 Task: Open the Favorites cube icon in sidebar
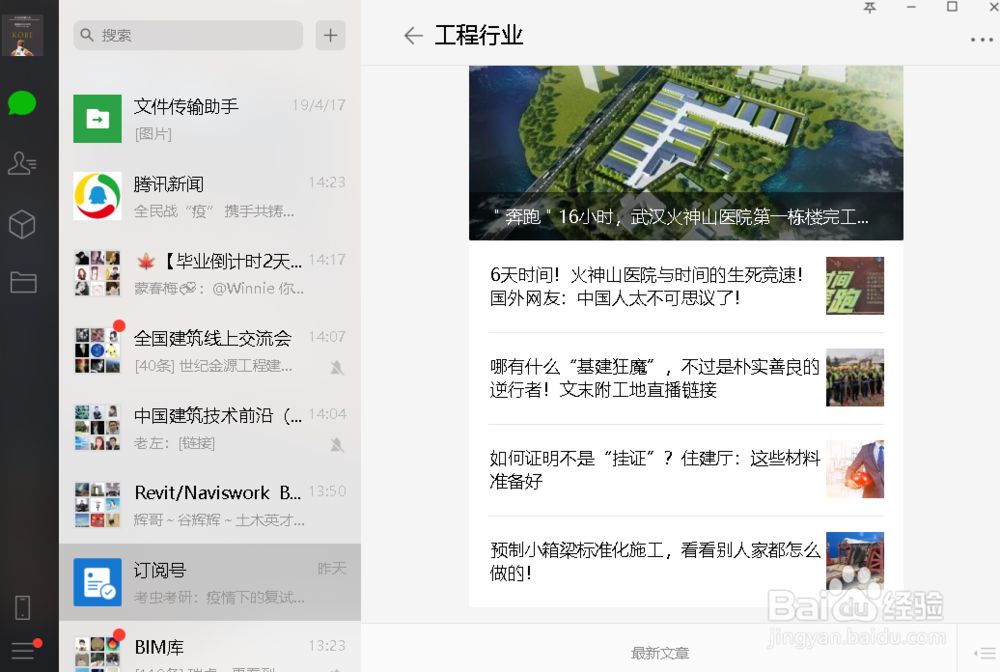coord(22,224)
